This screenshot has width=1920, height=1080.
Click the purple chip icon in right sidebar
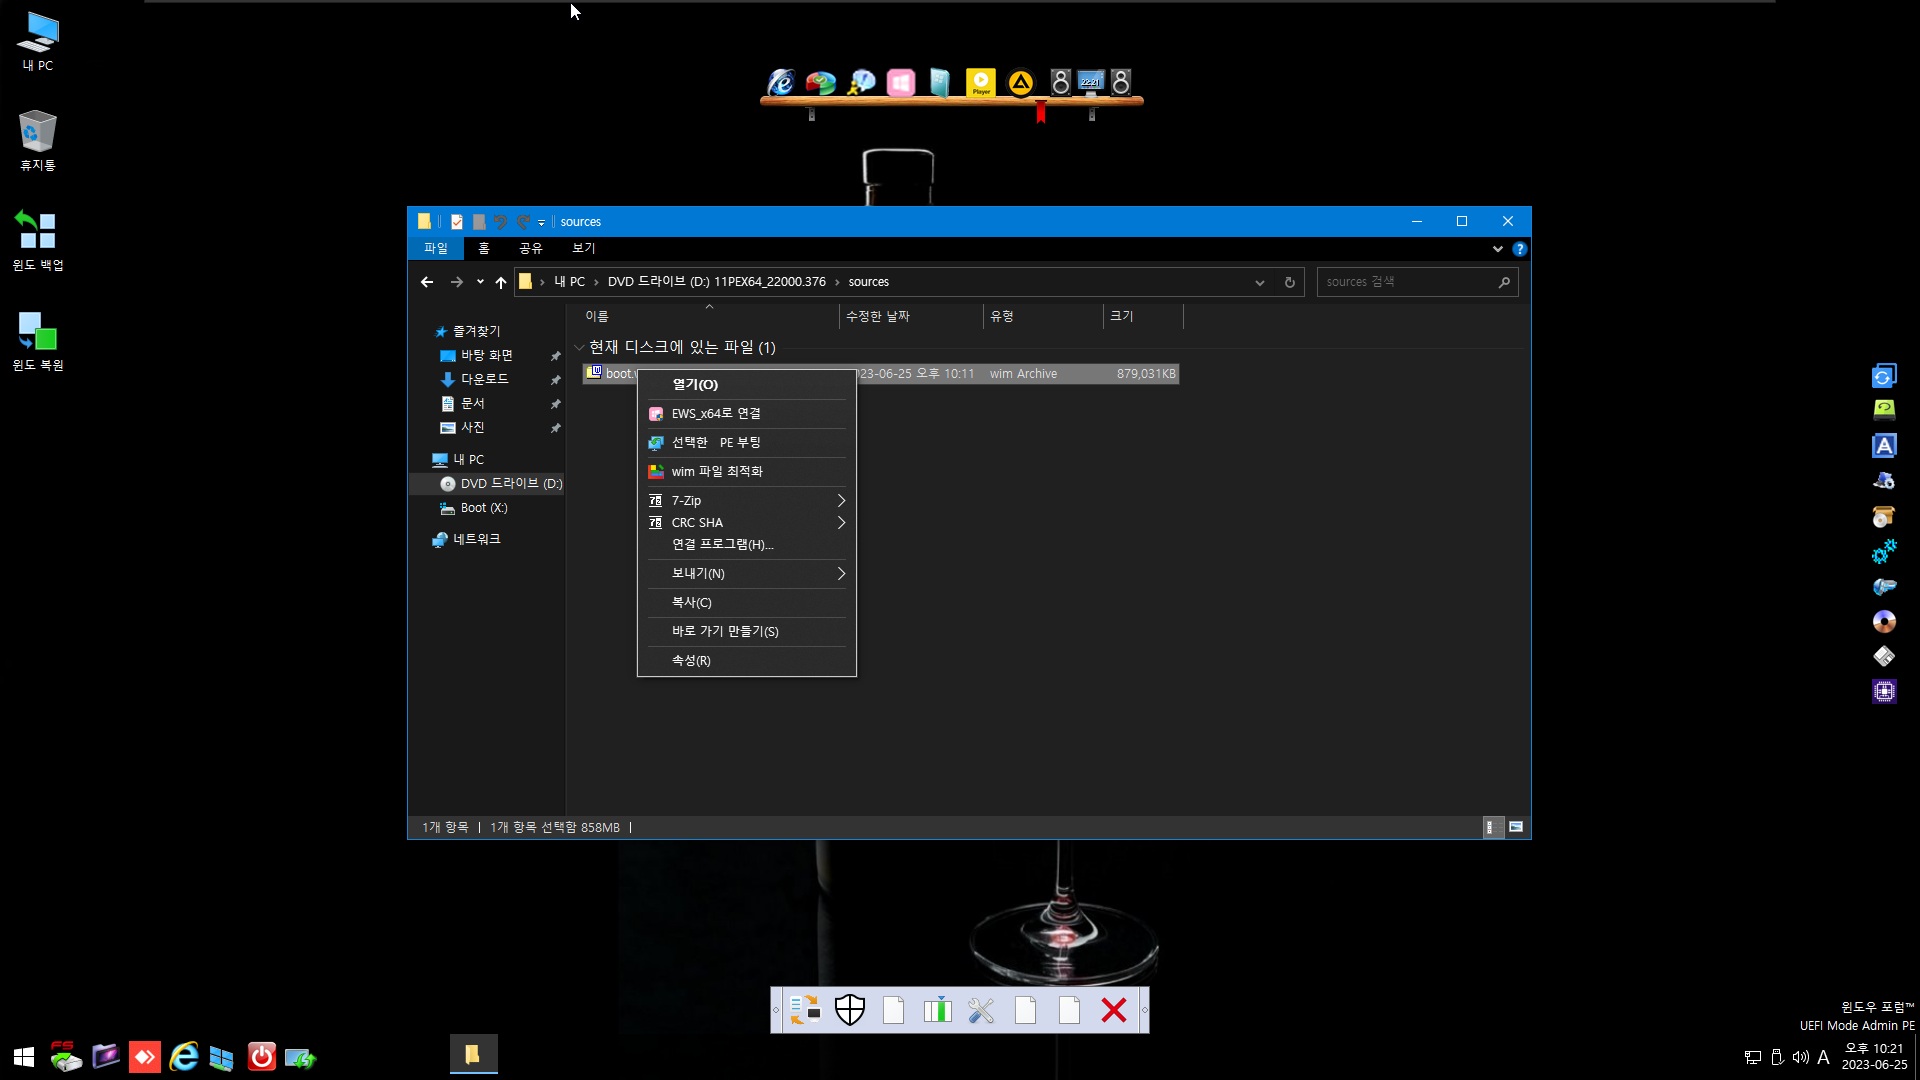(x=1884, y=692)
